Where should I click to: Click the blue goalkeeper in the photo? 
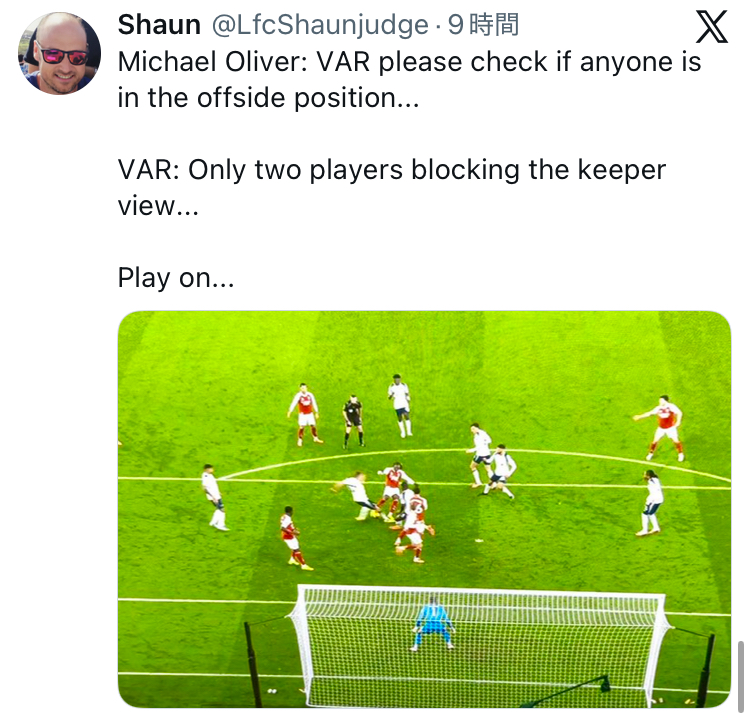(x=433, y=623)
